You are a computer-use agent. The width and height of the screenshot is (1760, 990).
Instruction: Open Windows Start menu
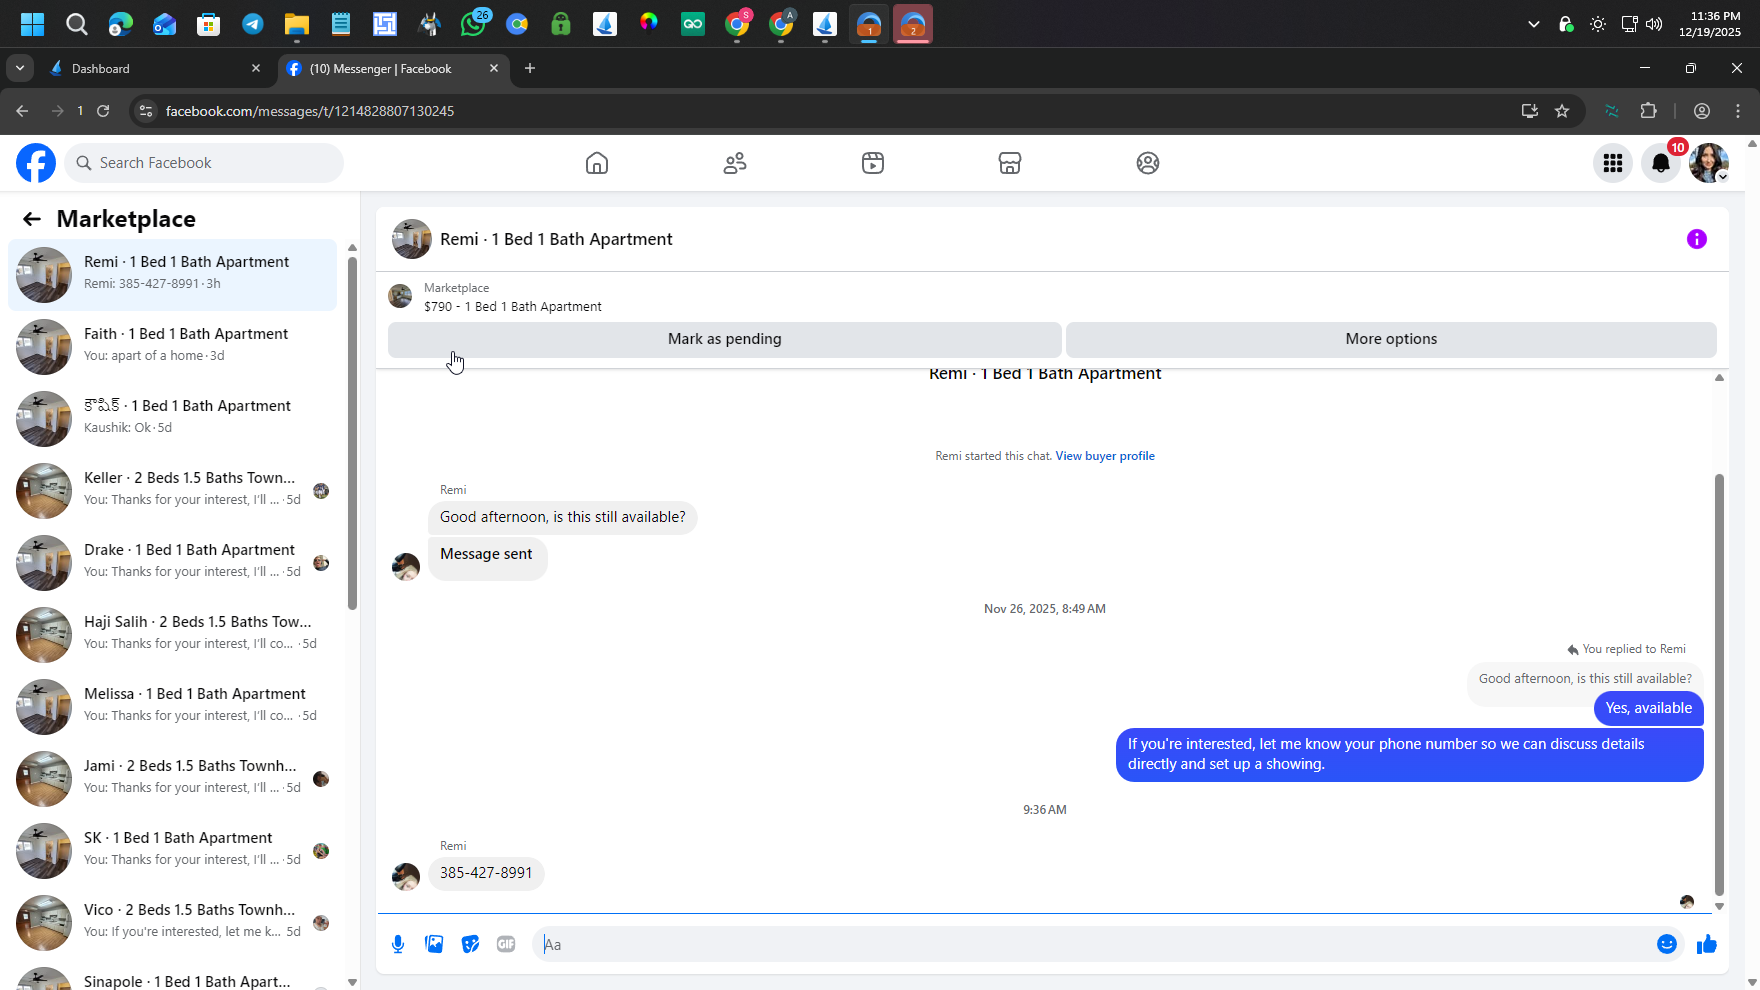click(x=33, y=24)
